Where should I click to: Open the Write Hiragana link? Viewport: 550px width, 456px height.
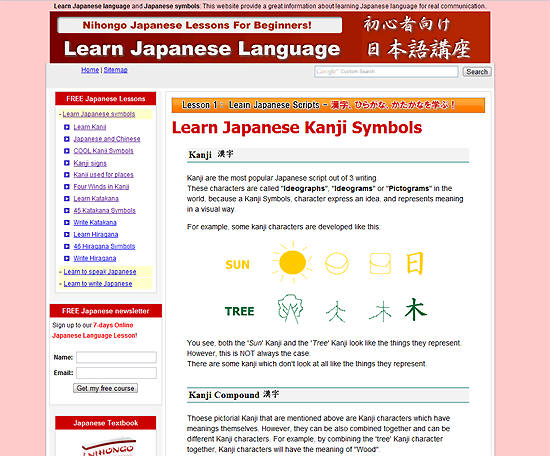click(95, 258)
